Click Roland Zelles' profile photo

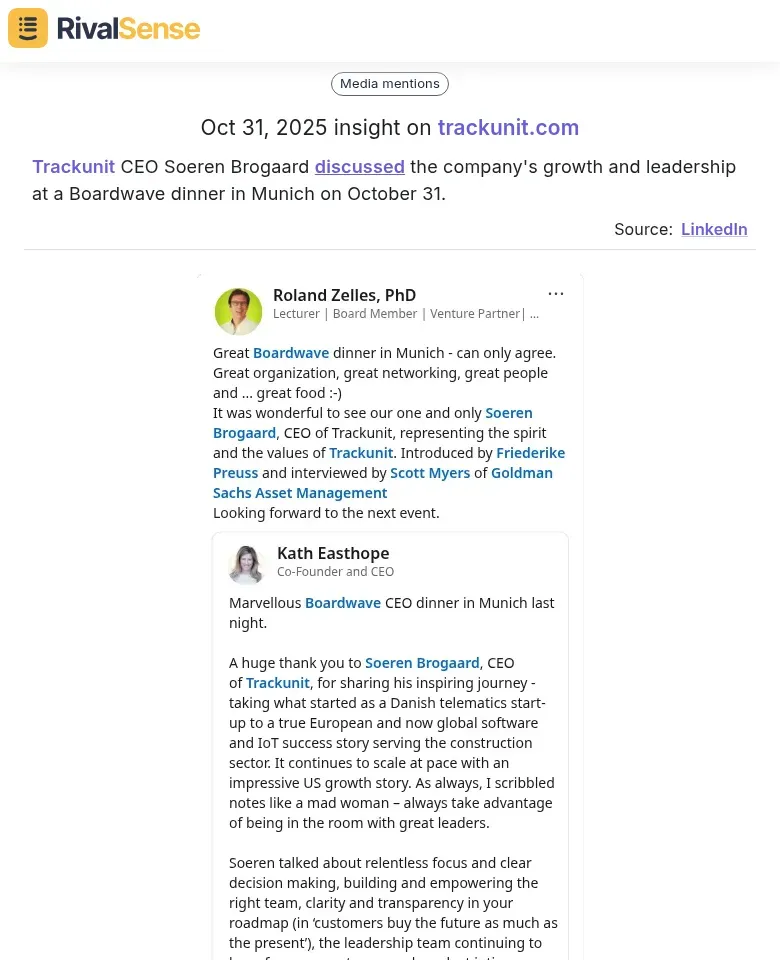(x=238, y=311)
